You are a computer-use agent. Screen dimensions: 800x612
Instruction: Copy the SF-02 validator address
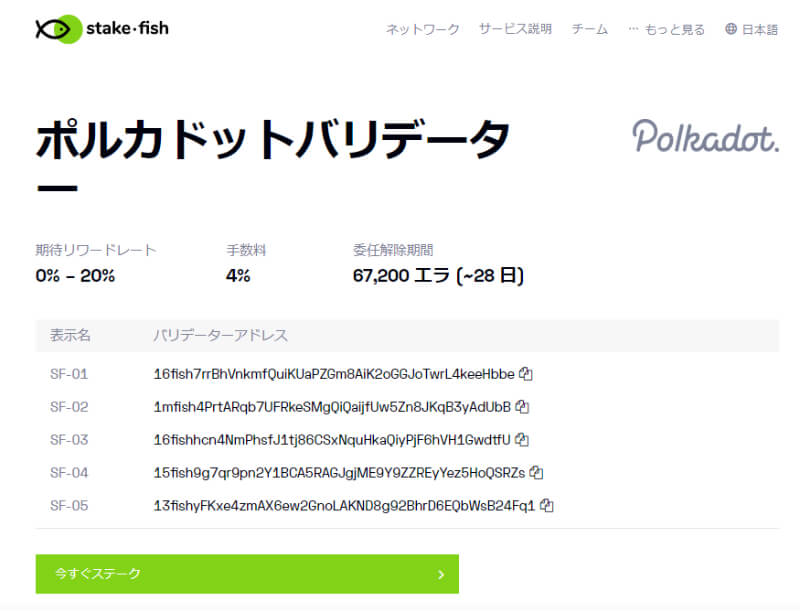coord(522,407)
